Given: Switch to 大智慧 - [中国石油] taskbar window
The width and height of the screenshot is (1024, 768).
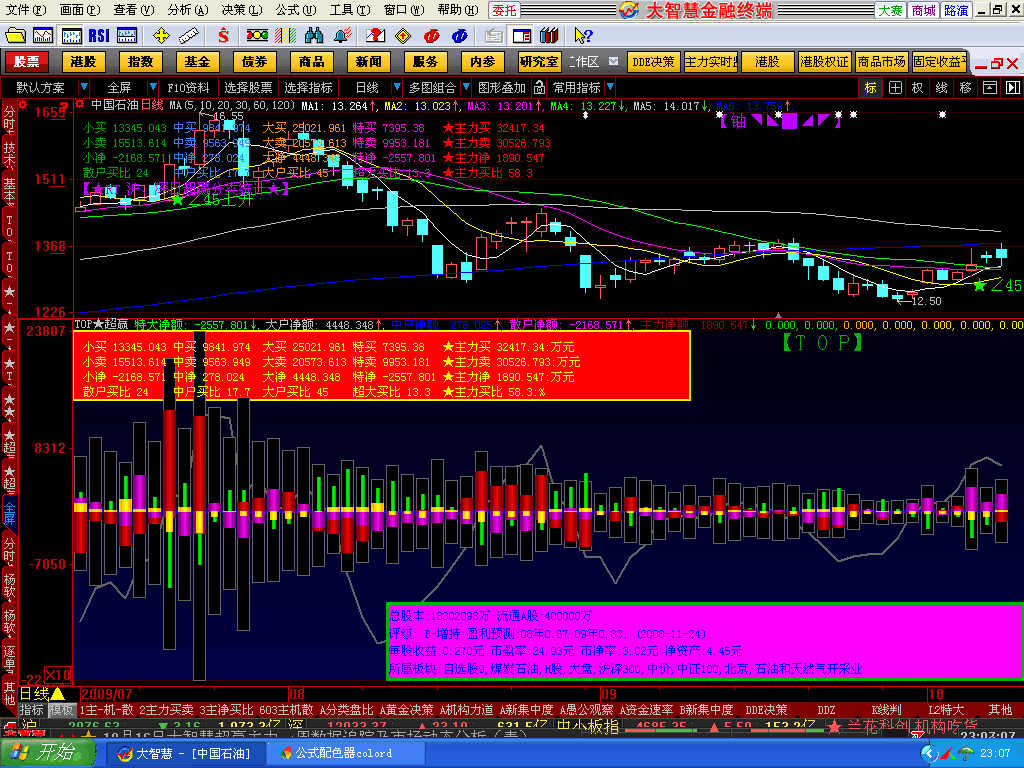Looking at the screenshot, I should tap(184, 753).
